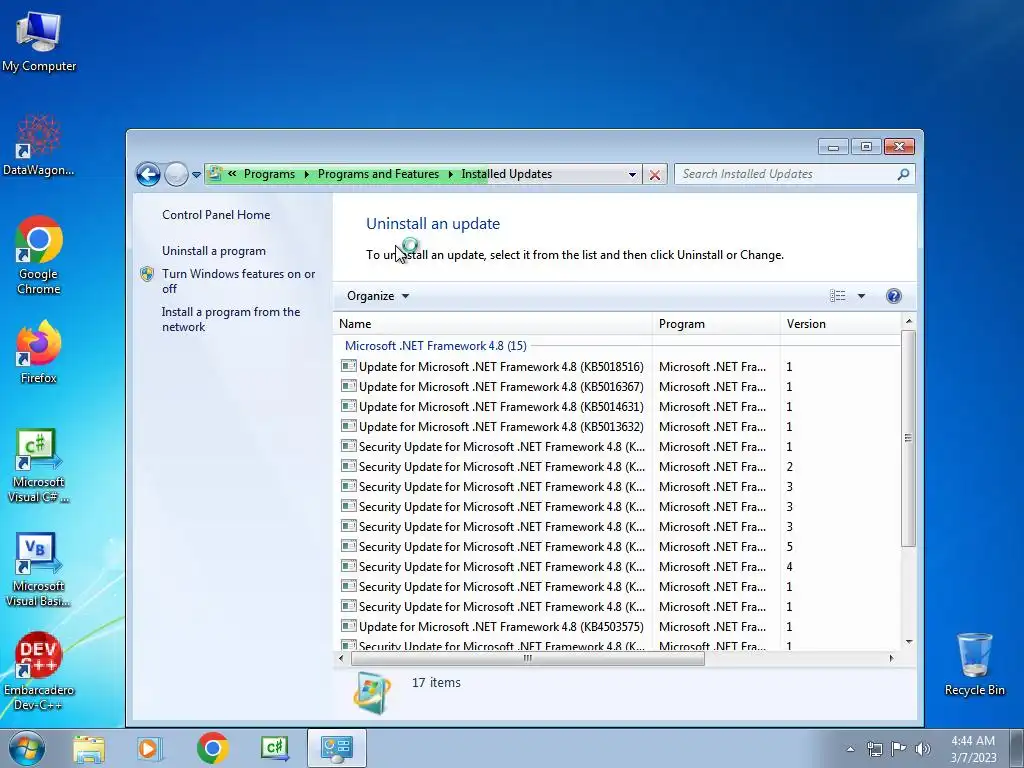Screen dimensions: 1024x768
Task: Open Install a program from the network
Action: point(231,319)
